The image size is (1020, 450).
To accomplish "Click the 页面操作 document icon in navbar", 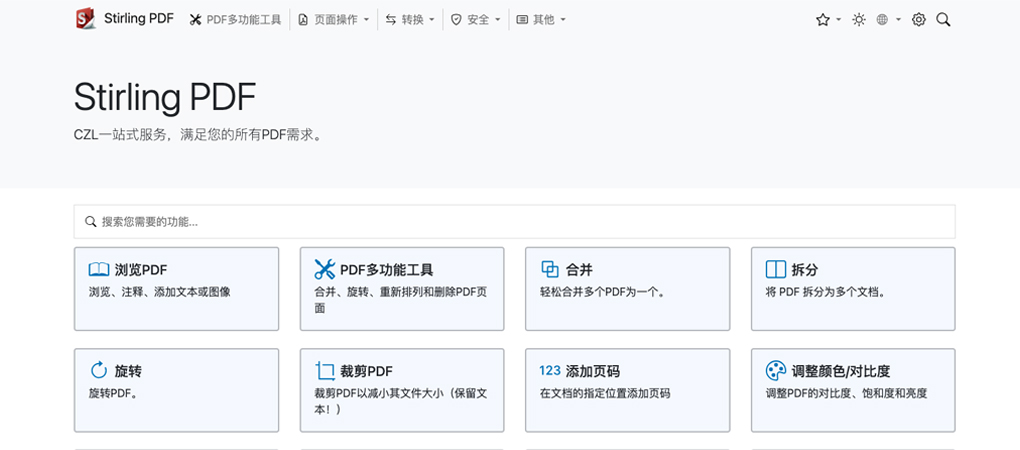I will [303, 20].
